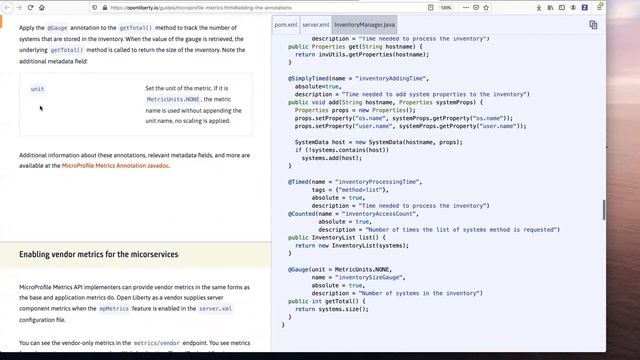Switch to the pom.xml tab
This screenshot has height=360, width=640.
pos(286,25)
